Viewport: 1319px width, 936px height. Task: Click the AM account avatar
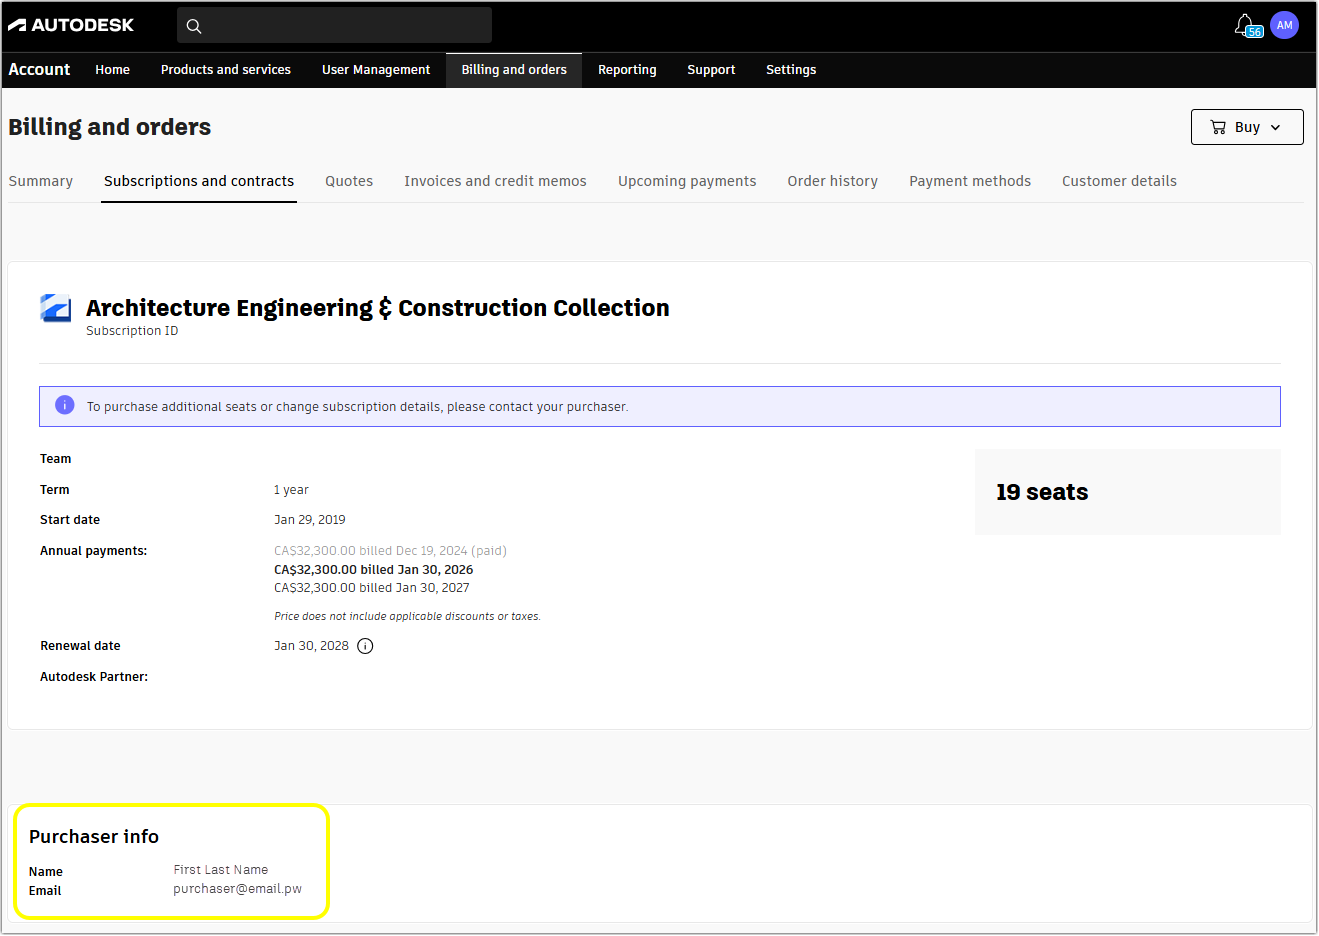tap(1284, 24)
